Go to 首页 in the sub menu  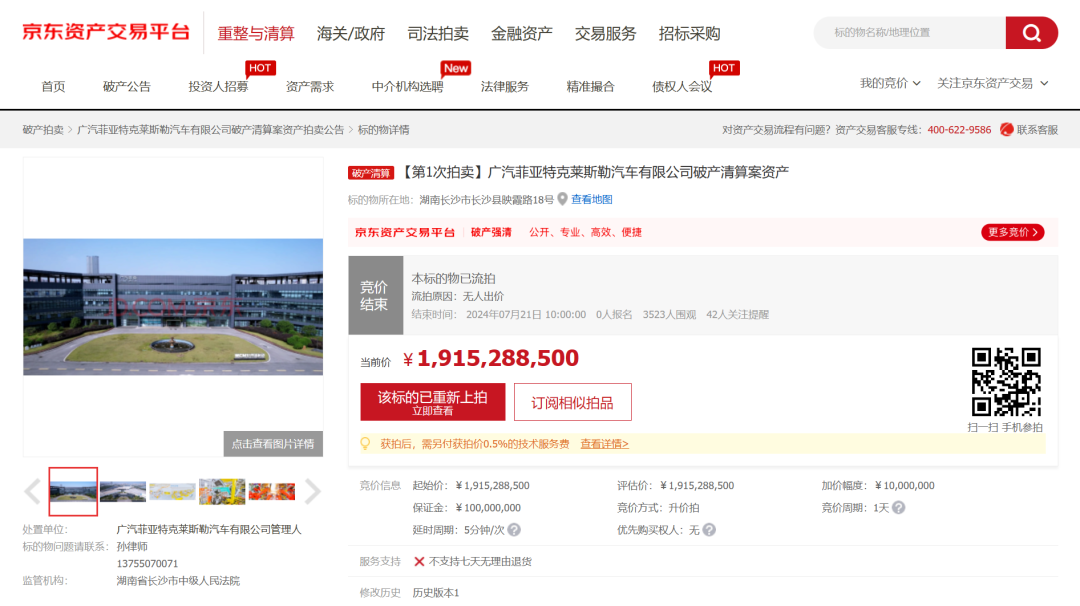(53, 87)
